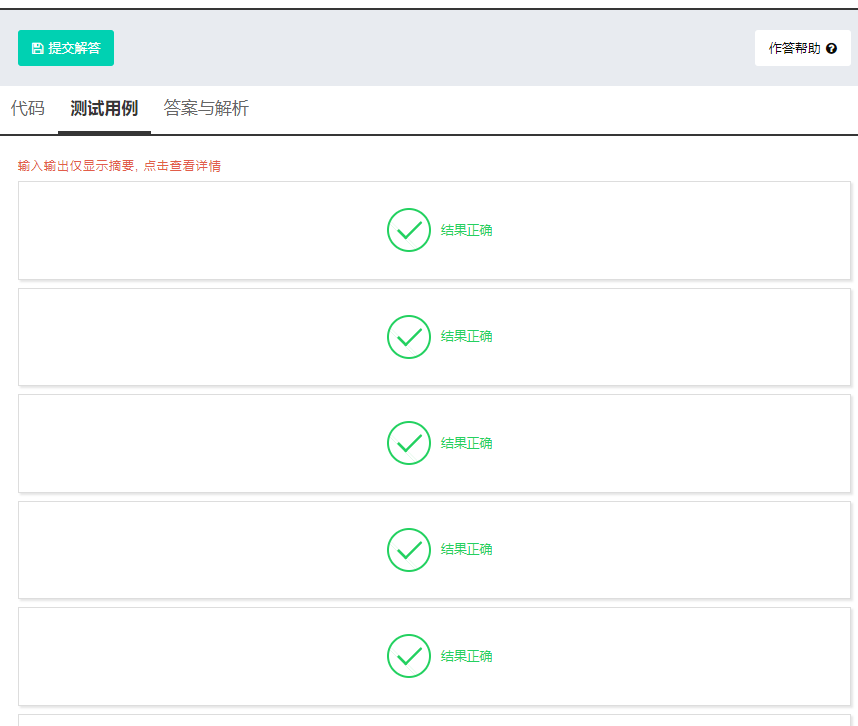Open the 答案与解析 tab
The image size is (858, 726).
[206, 109]
